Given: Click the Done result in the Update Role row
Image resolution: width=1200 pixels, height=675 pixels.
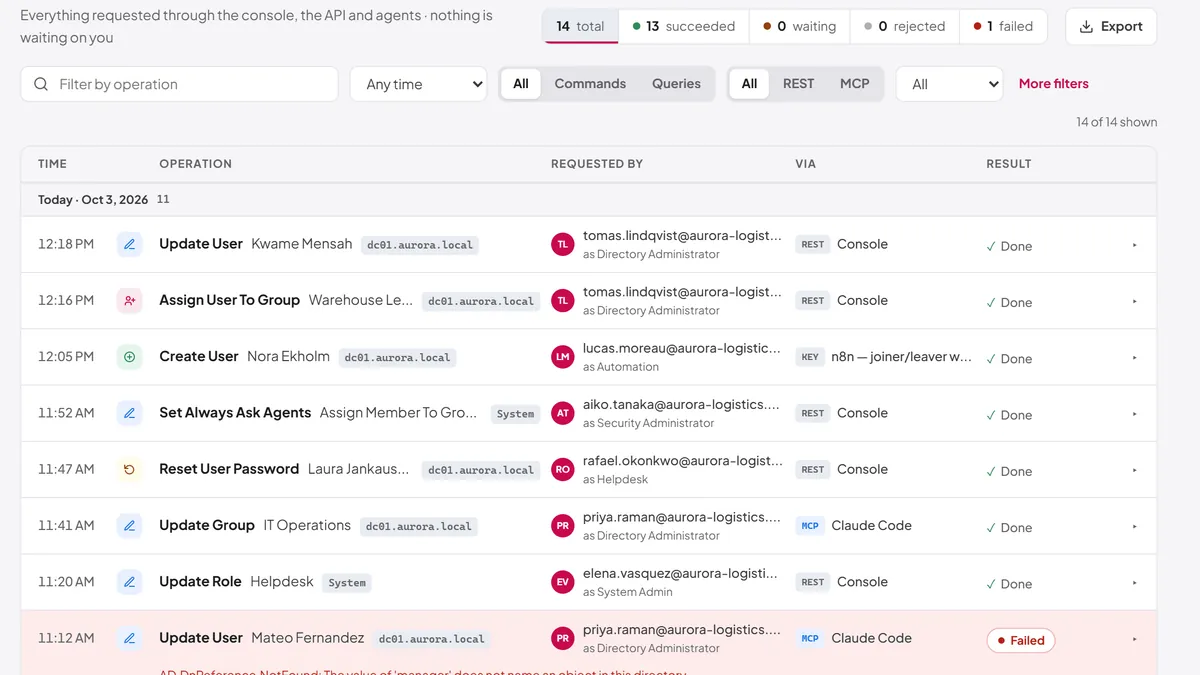Looking at the screenshot, I should [1009, 584].
